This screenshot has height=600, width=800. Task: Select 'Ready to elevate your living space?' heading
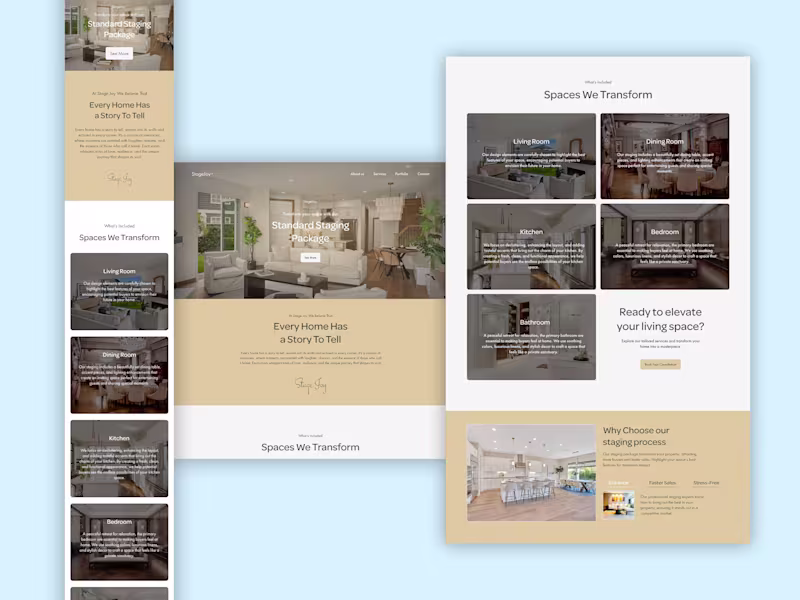pyautogui.click(x=660, y=319)
